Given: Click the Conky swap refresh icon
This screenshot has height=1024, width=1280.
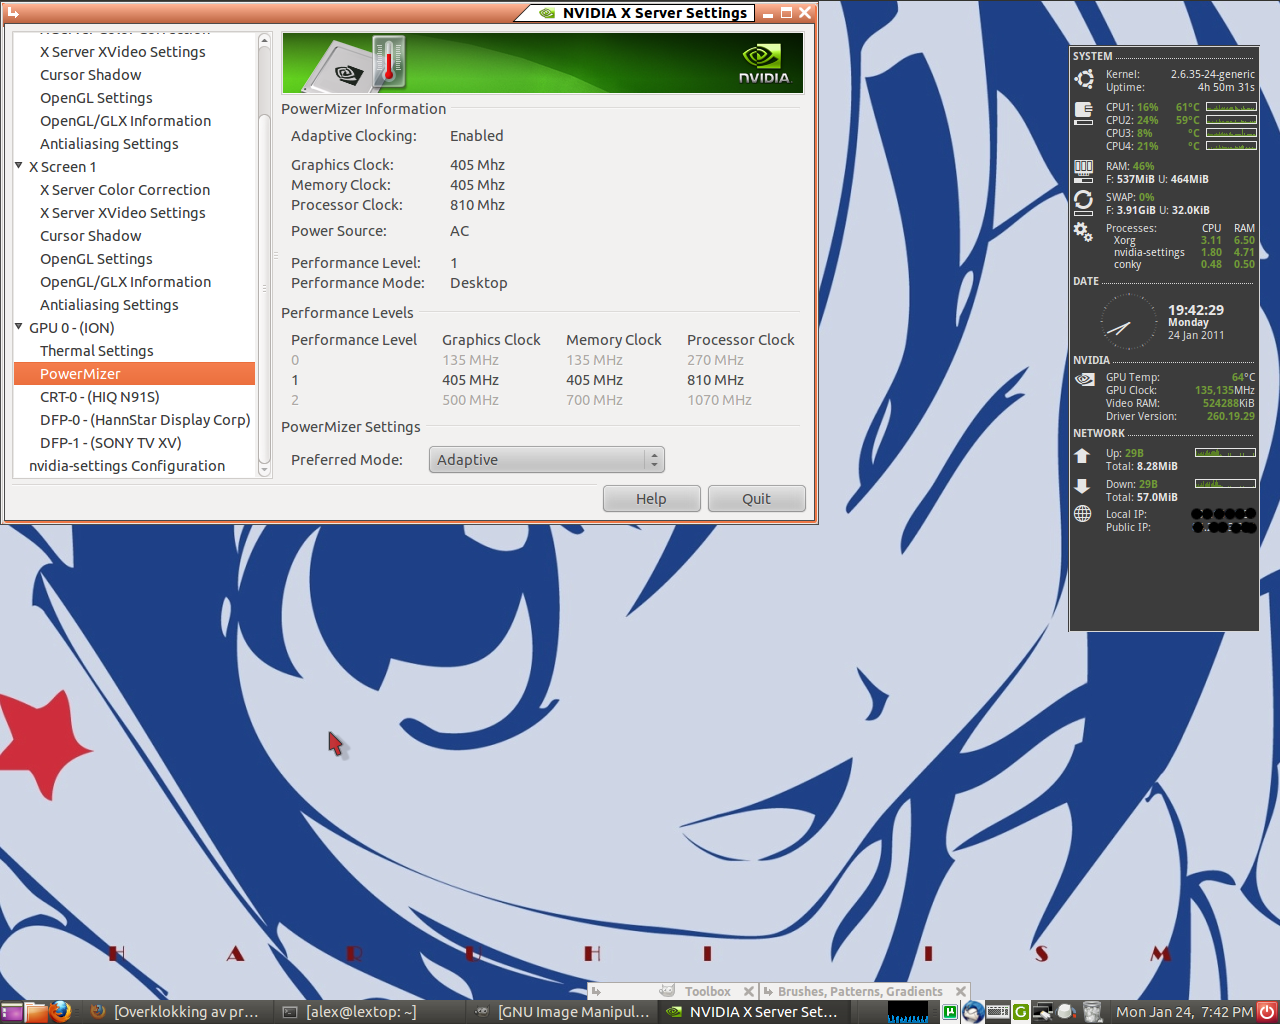Looking at the screenshot, I should coord(1084,202).
